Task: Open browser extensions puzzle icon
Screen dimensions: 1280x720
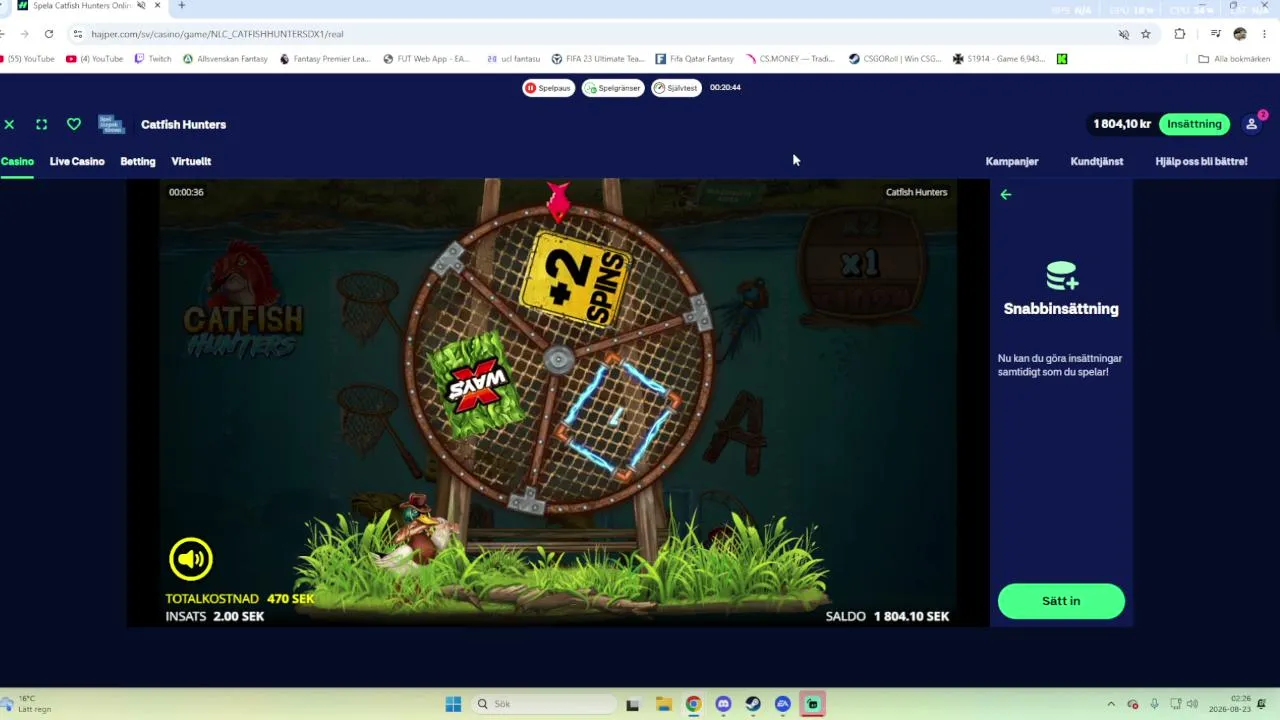Action: tap(1180, 34)
